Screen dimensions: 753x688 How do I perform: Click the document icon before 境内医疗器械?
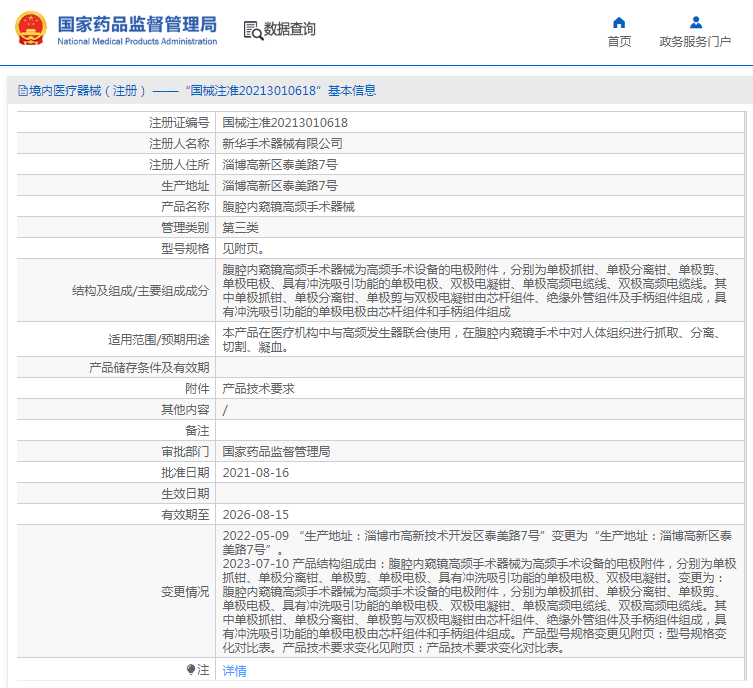(x=23, y=90)
